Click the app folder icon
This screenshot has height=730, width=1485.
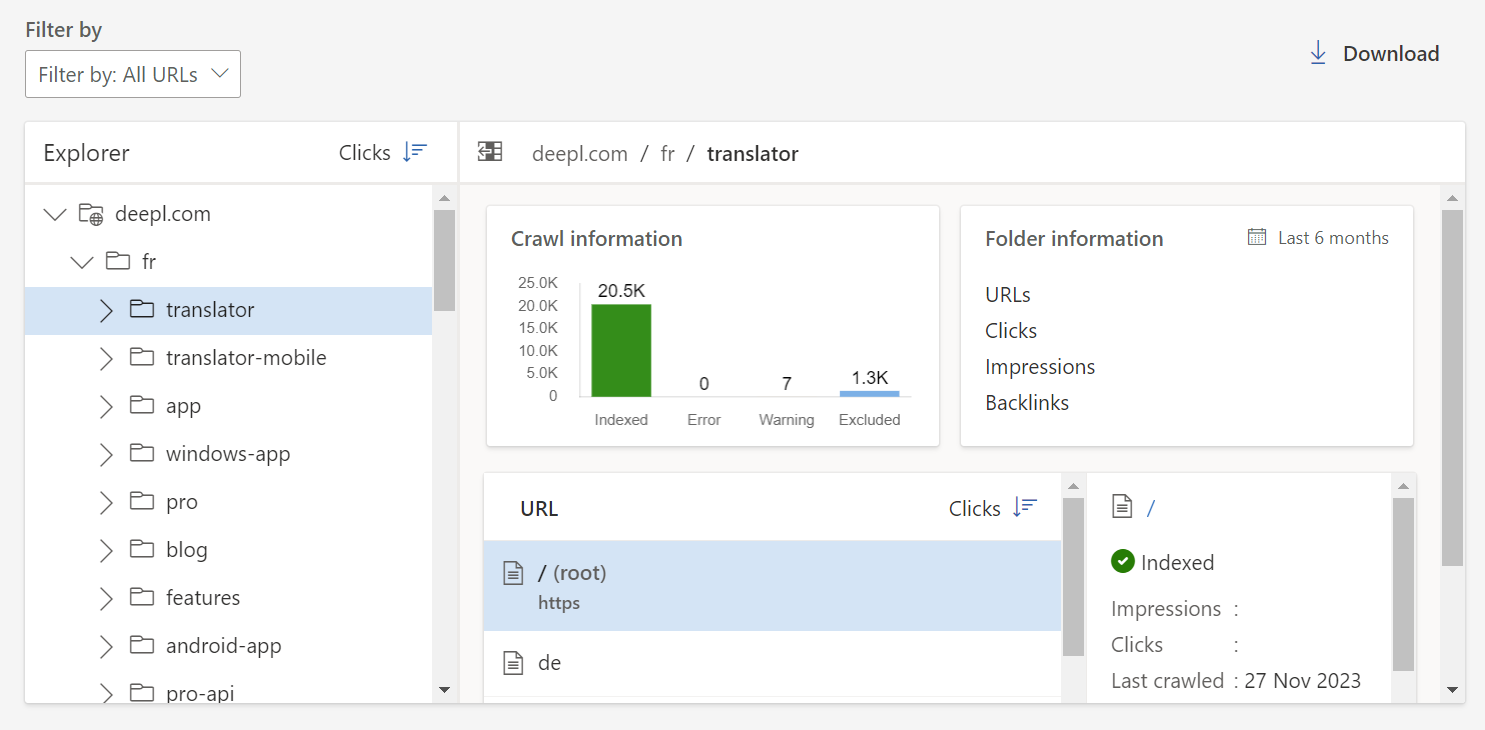coord(142,405)
